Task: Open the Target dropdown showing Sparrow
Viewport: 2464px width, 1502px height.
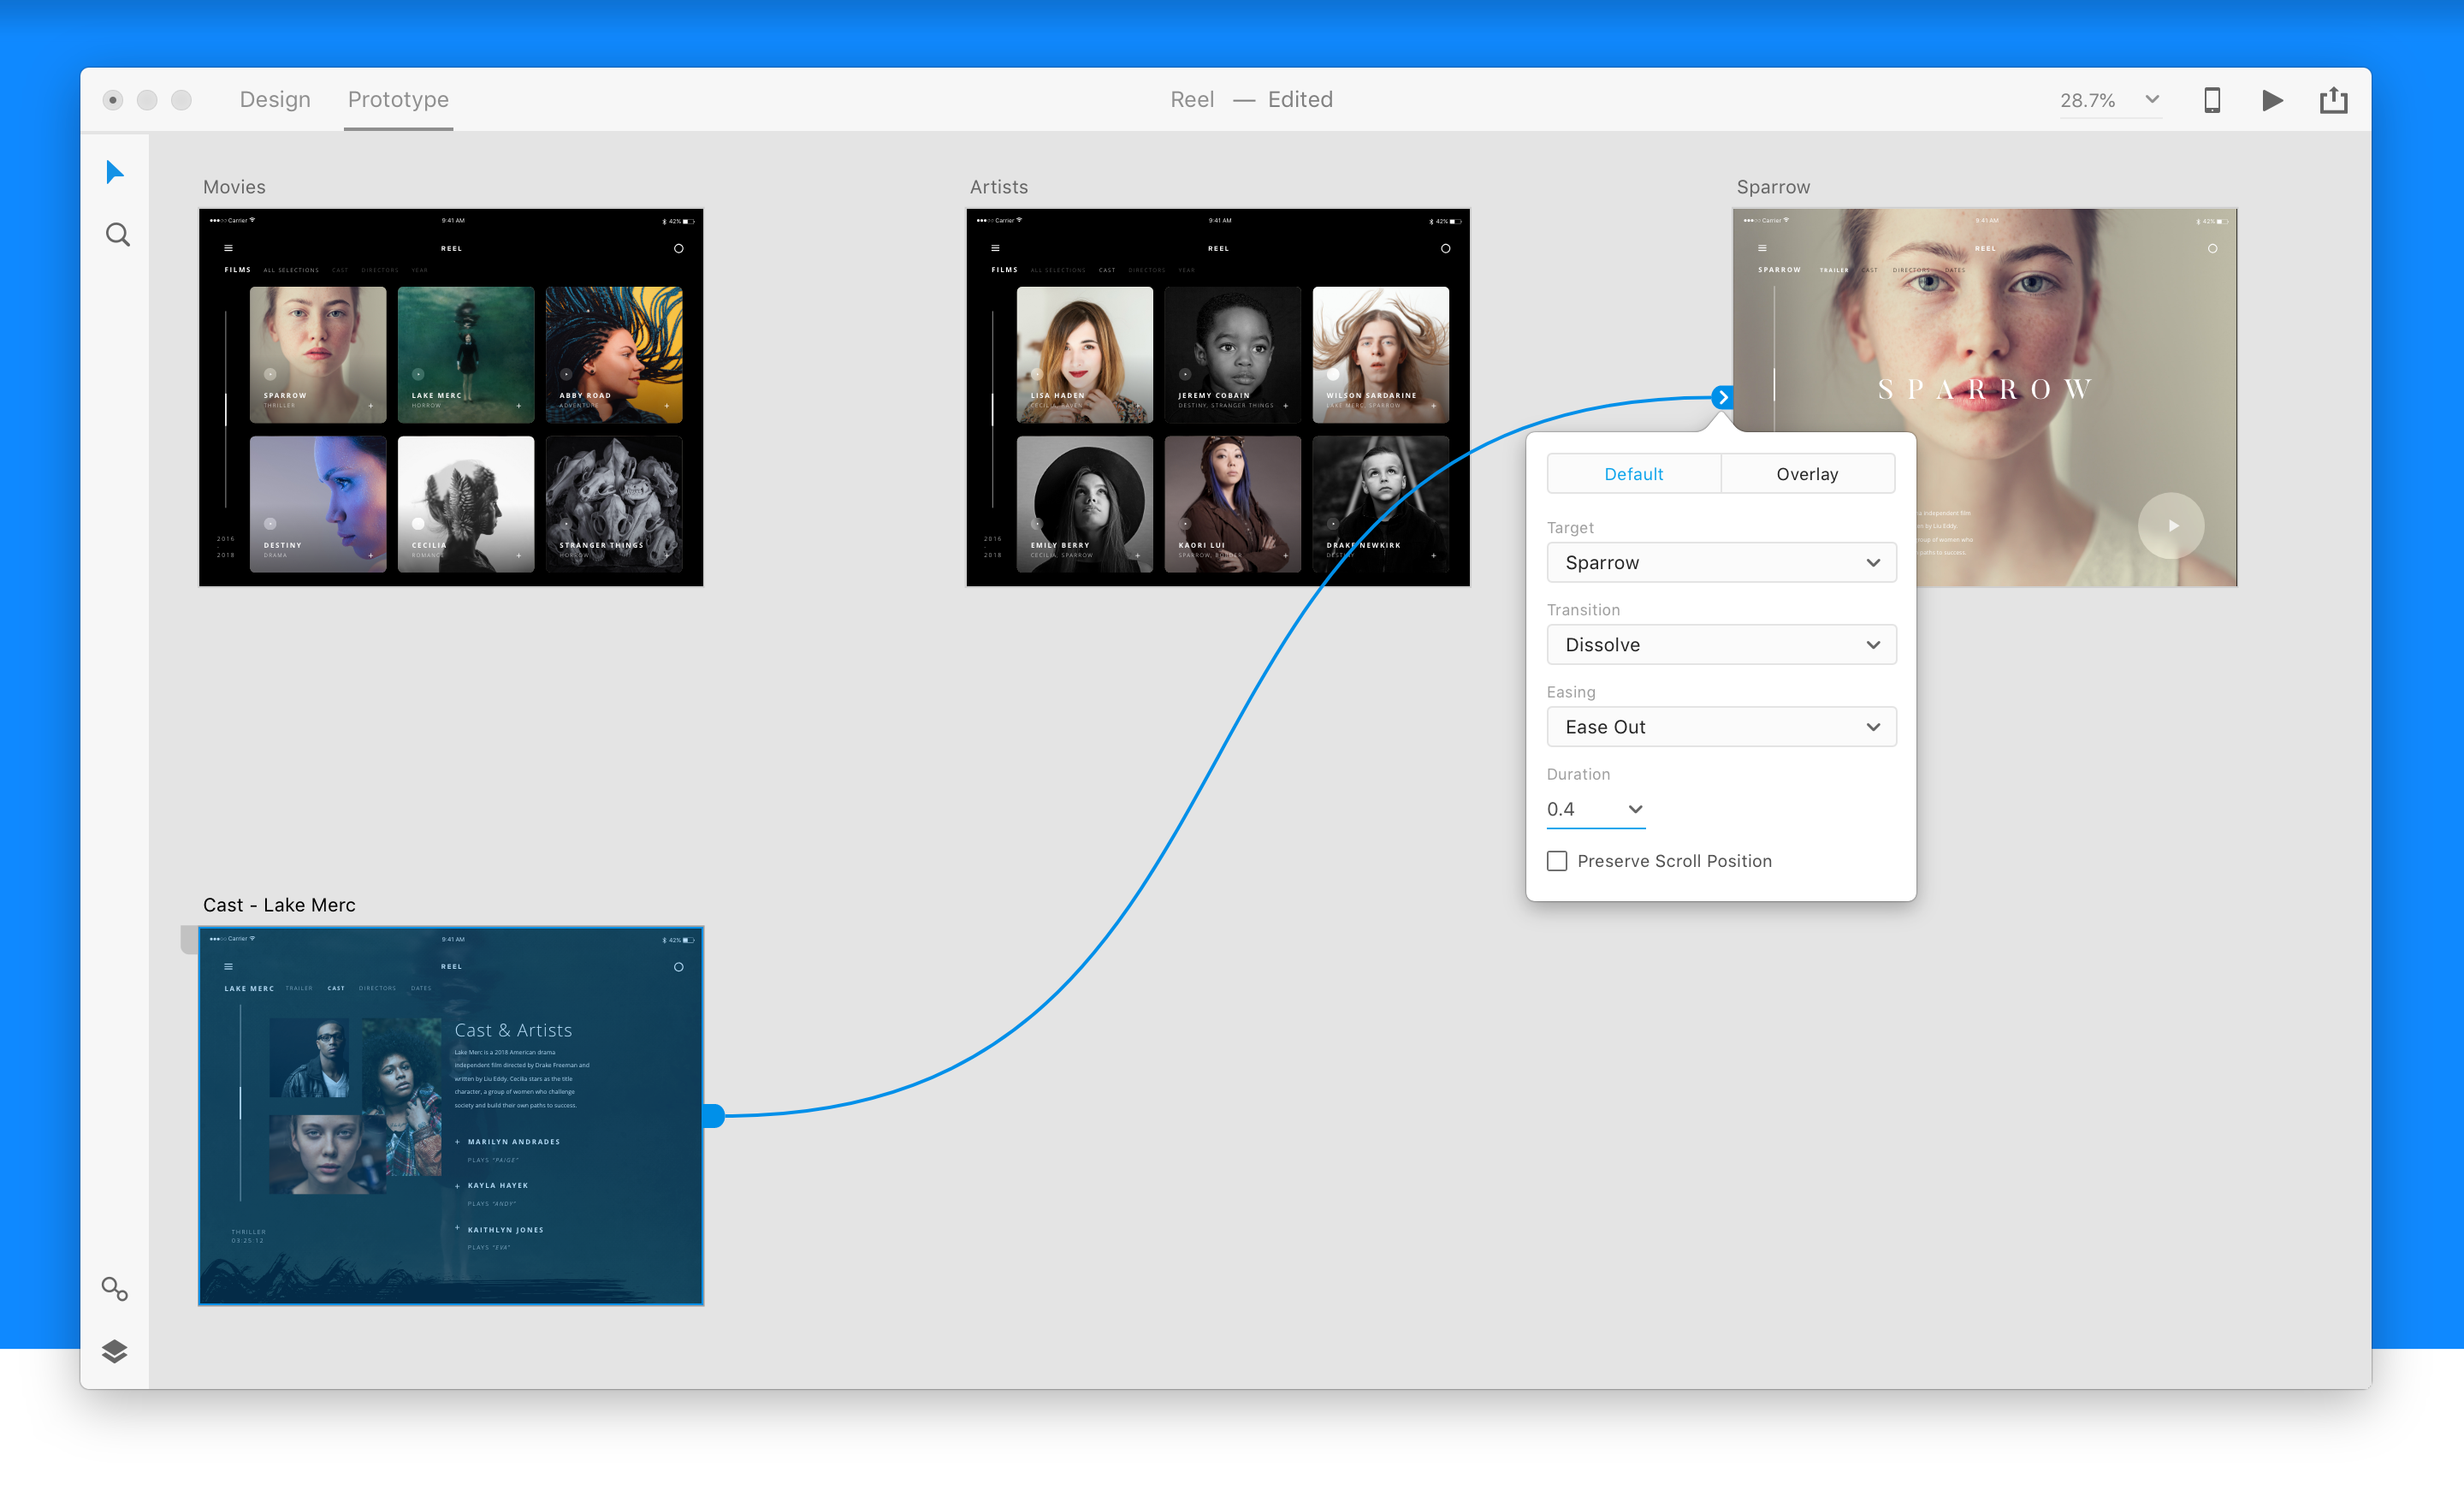Action: (1720, 563)
